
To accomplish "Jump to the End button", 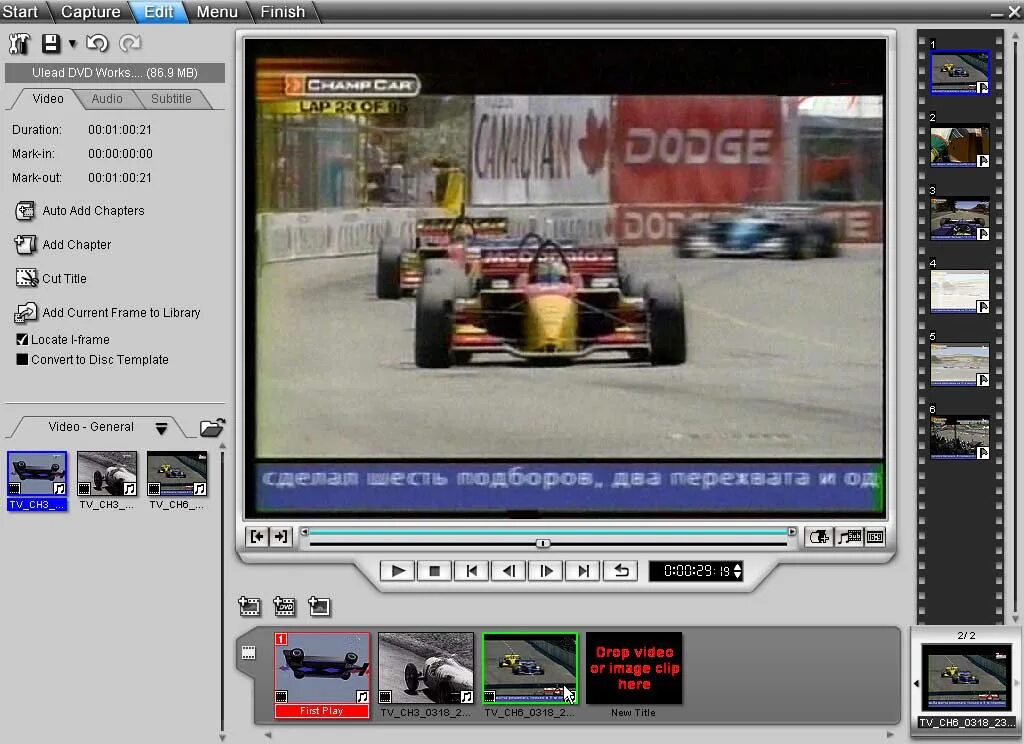I will click(x=583, y=571).
